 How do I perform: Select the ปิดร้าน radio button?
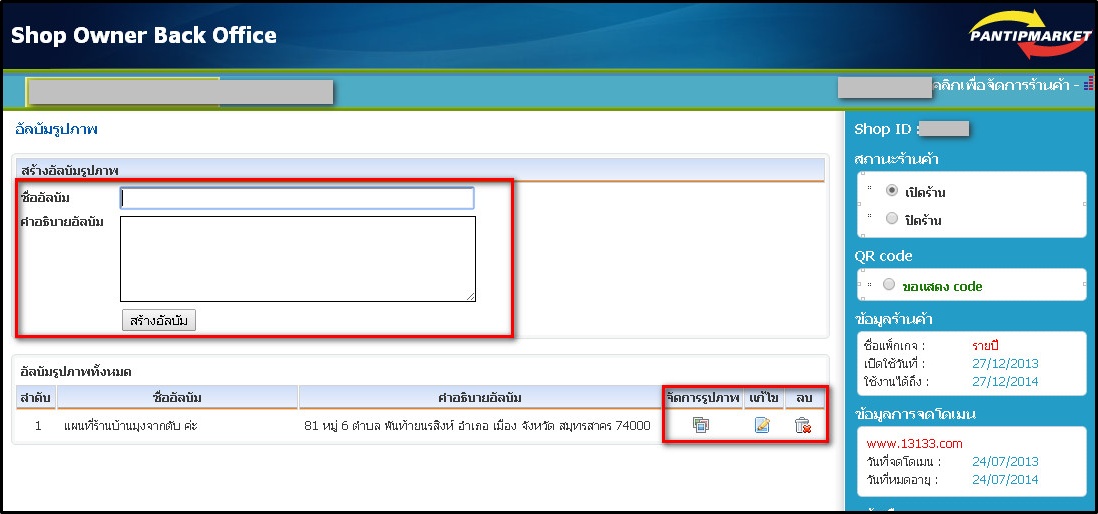(x=892, y=219)
